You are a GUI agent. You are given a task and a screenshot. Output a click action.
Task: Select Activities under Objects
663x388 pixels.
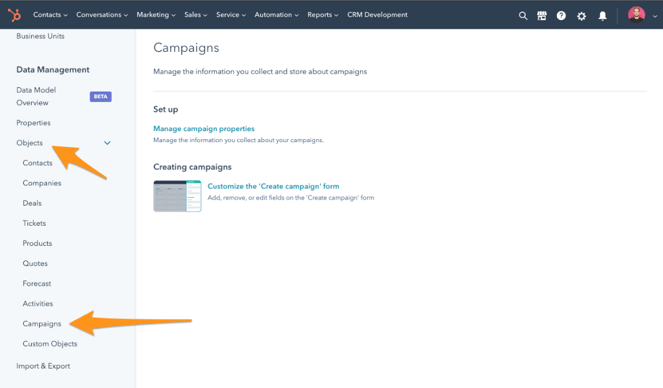38,303
